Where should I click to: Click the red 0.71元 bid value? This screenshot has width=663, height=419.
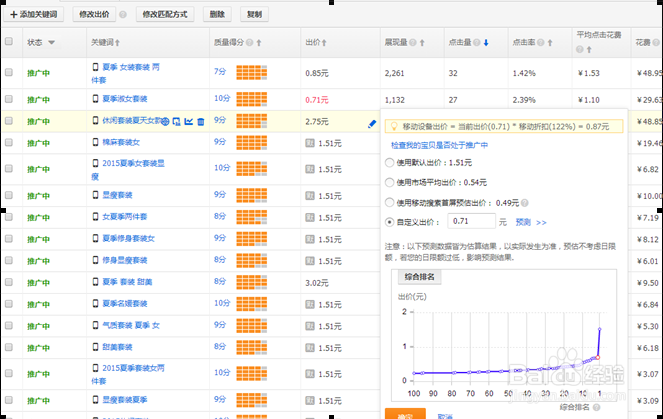pyautogui.click(x=317, y=100)
